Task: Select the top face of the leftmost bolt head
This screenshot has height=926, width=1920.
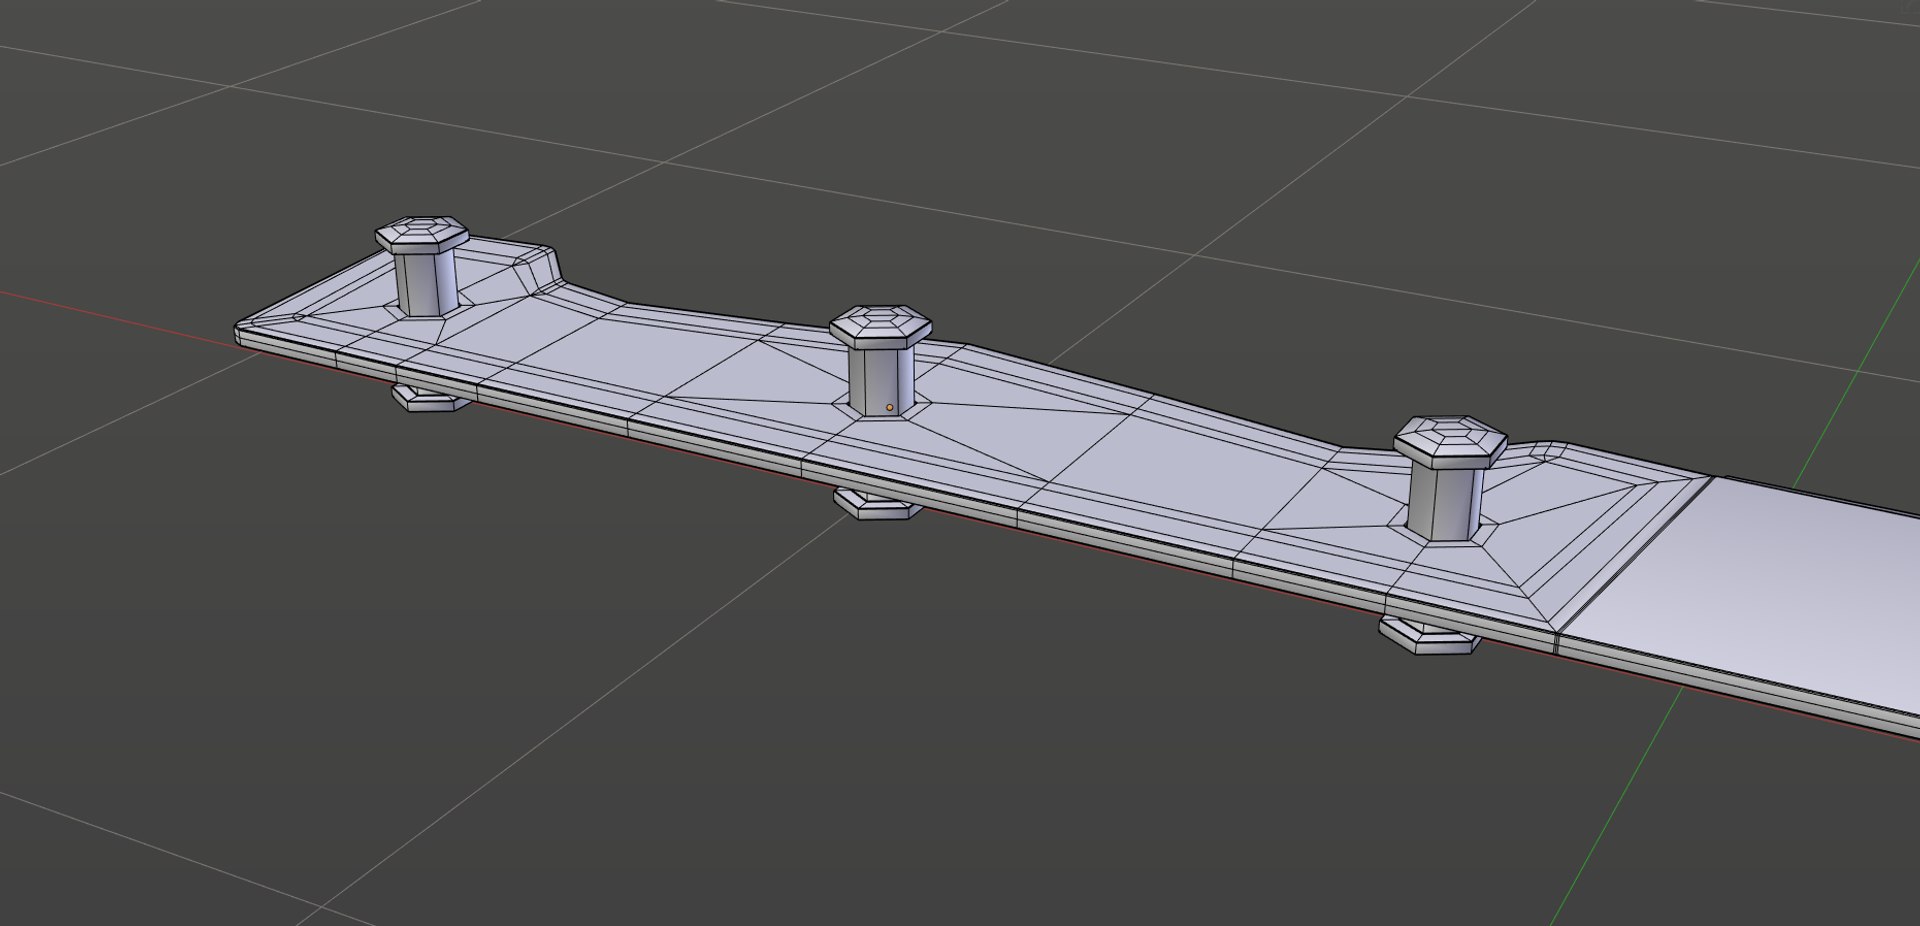Action: pos(422,228)
